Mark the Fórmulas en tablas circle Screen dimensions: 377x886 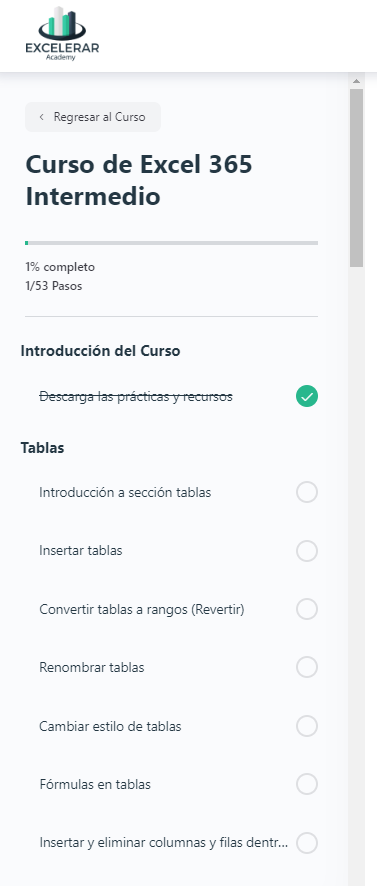pyautogui.click(x=307, y=784)
